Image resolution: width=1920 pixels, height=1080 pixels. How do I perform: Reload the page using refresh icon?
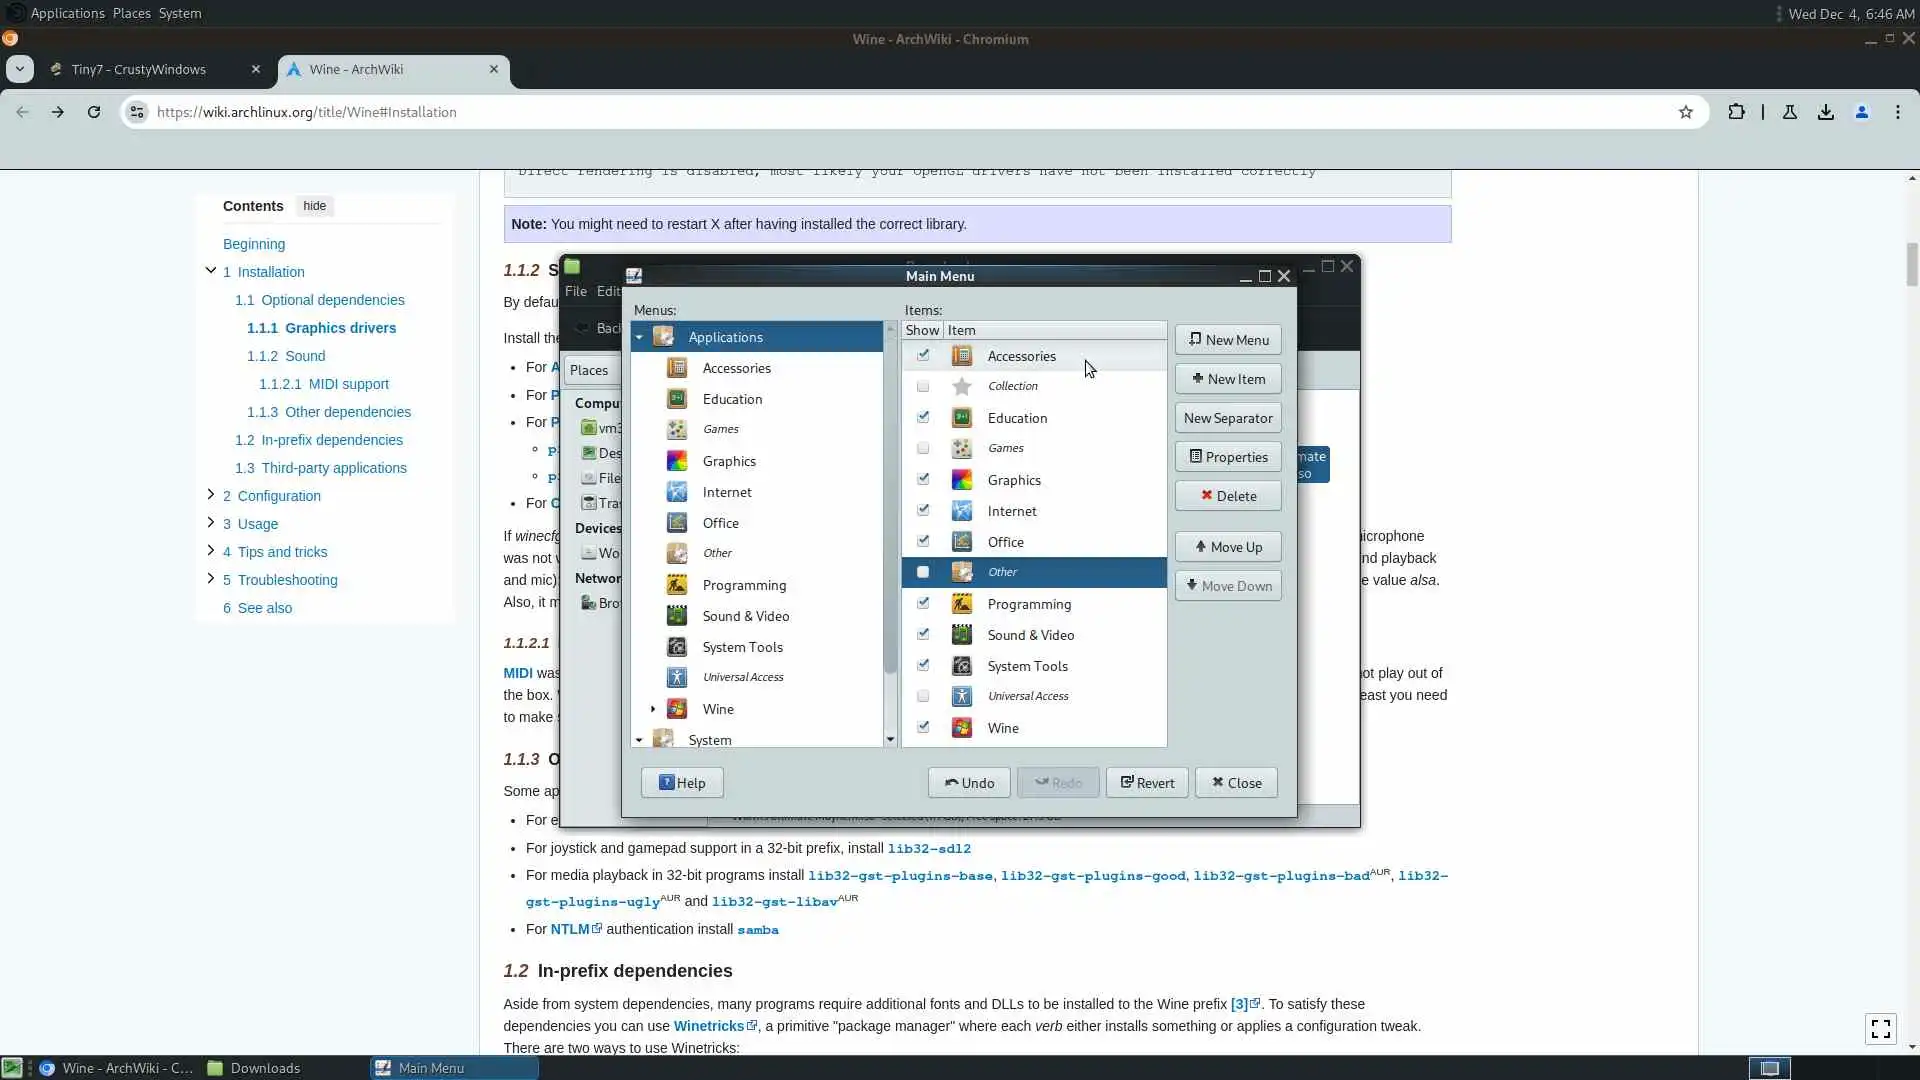(94, 112)
